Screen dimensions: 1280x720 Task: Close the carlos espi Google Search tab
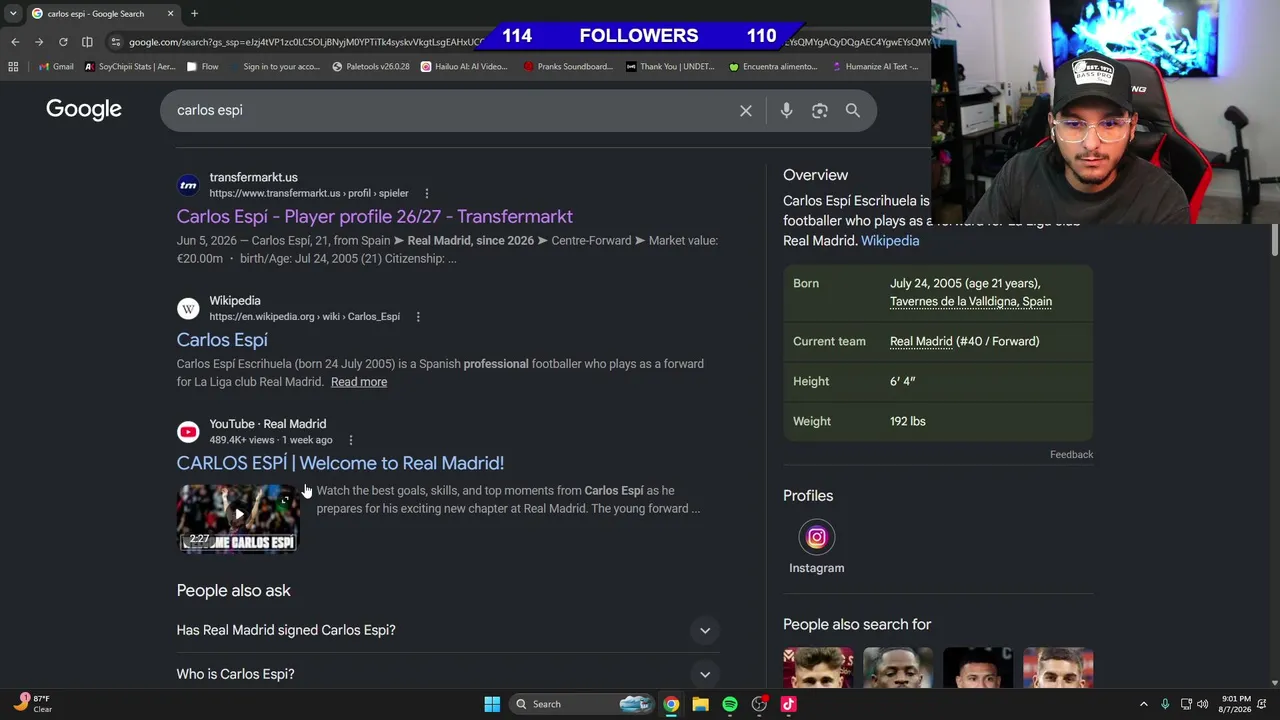[170, 13]
